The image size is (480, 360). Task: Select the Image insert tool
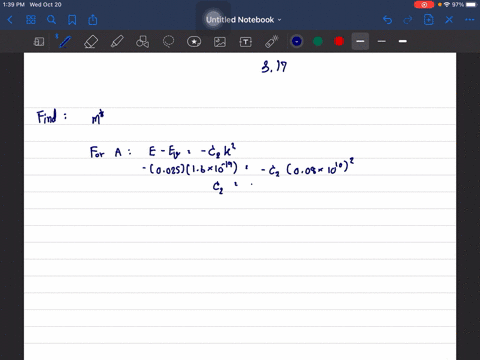pyautogui.click(x=220, y=42)
